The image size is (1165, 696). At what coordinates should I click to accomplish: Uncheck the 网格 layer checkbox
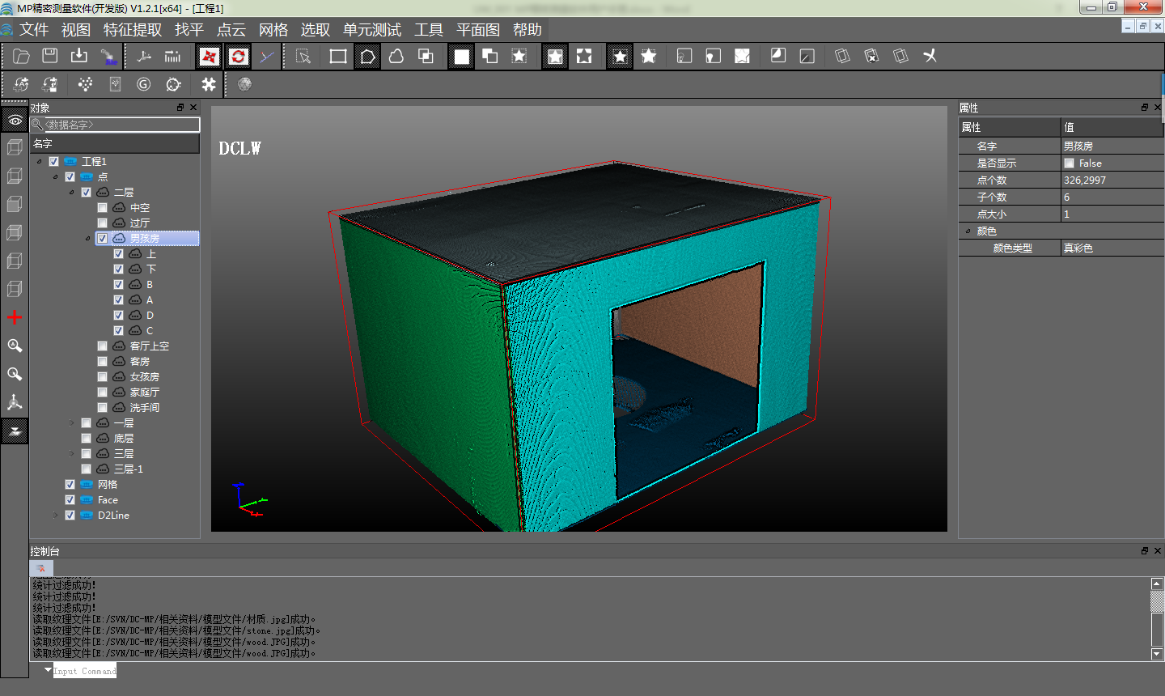[70, 484]
